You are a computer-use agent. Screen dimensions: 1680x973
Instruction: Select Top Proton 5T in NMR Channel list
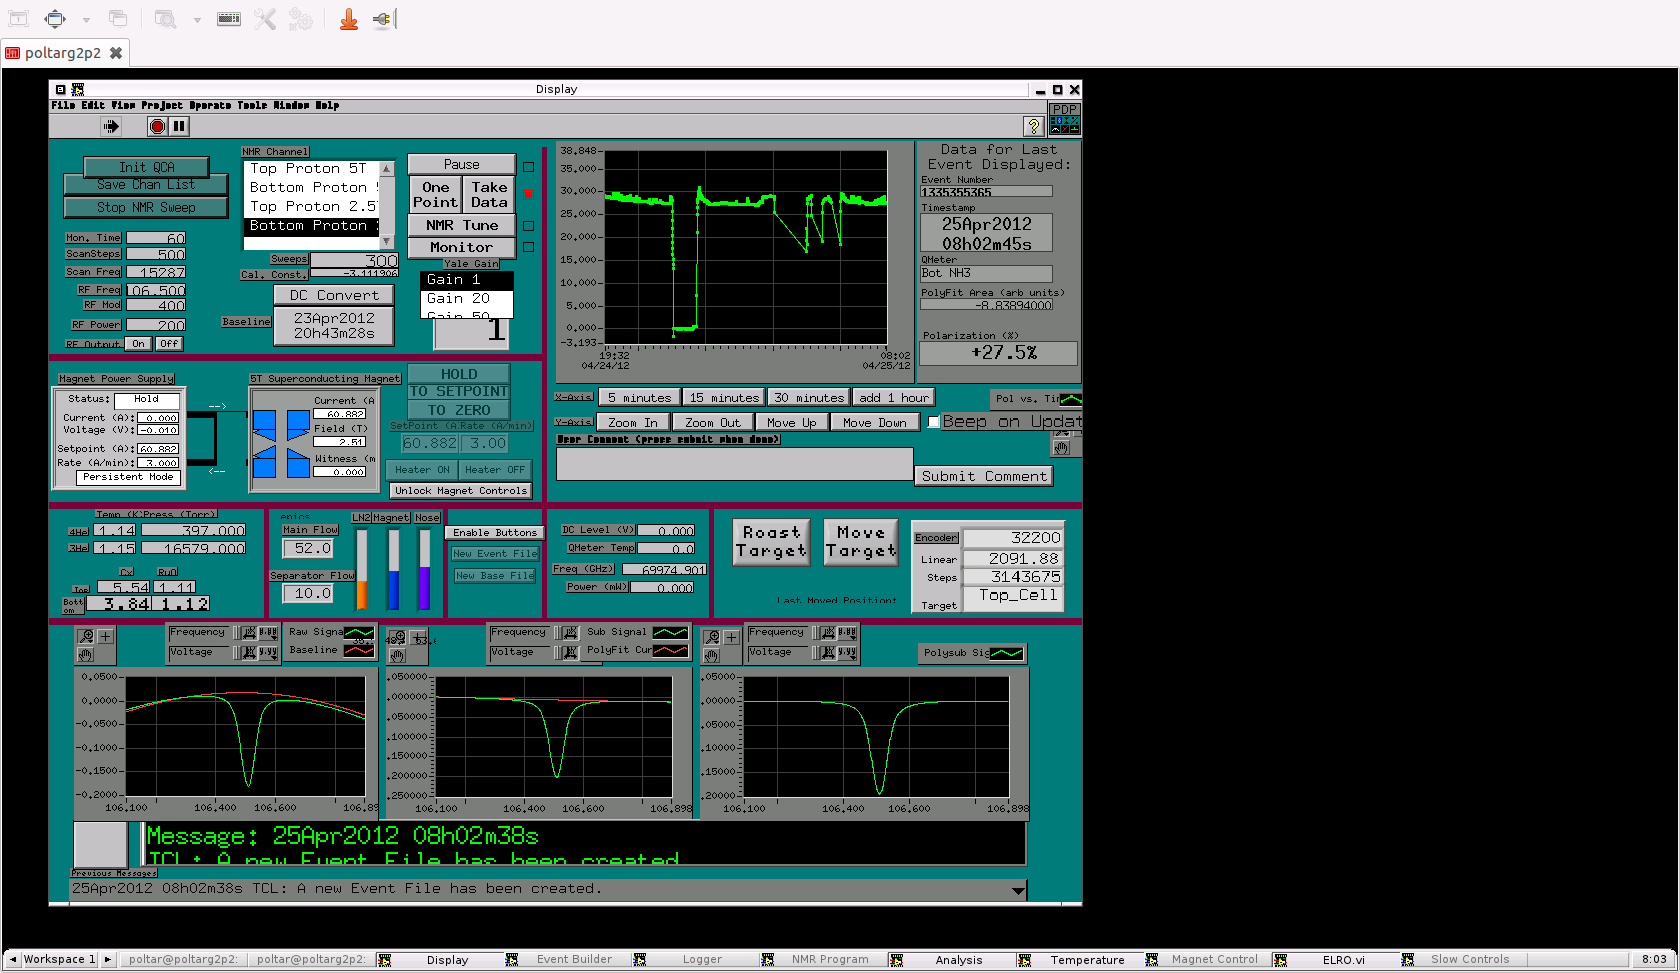coord(312,168)
